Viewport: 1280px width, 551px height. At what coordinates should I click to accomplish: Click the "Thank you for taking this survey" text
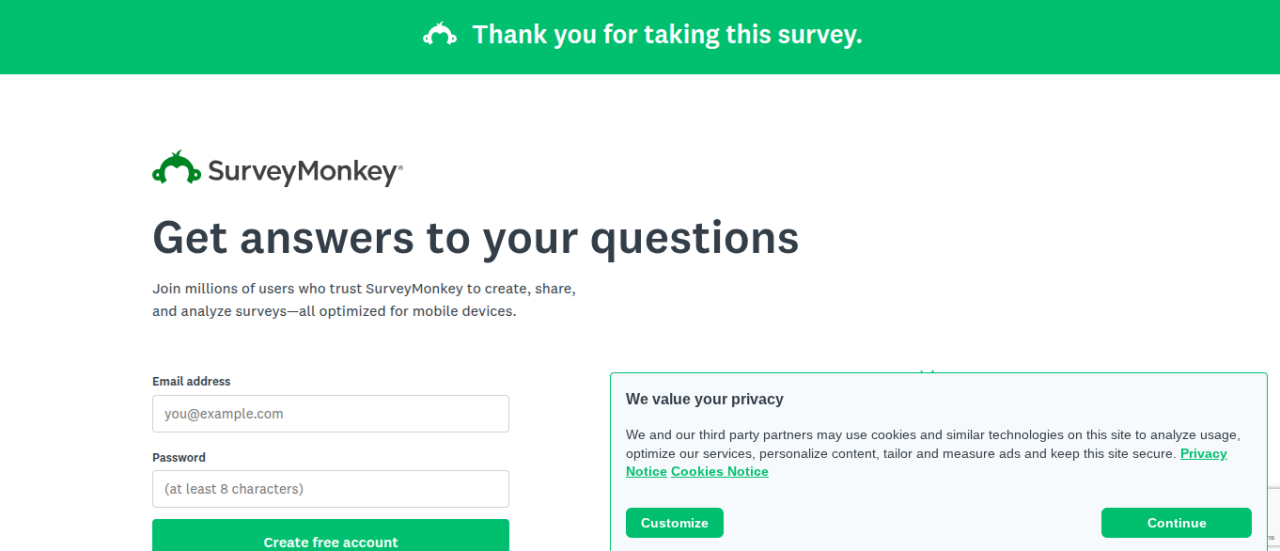(x=667, y=36)
